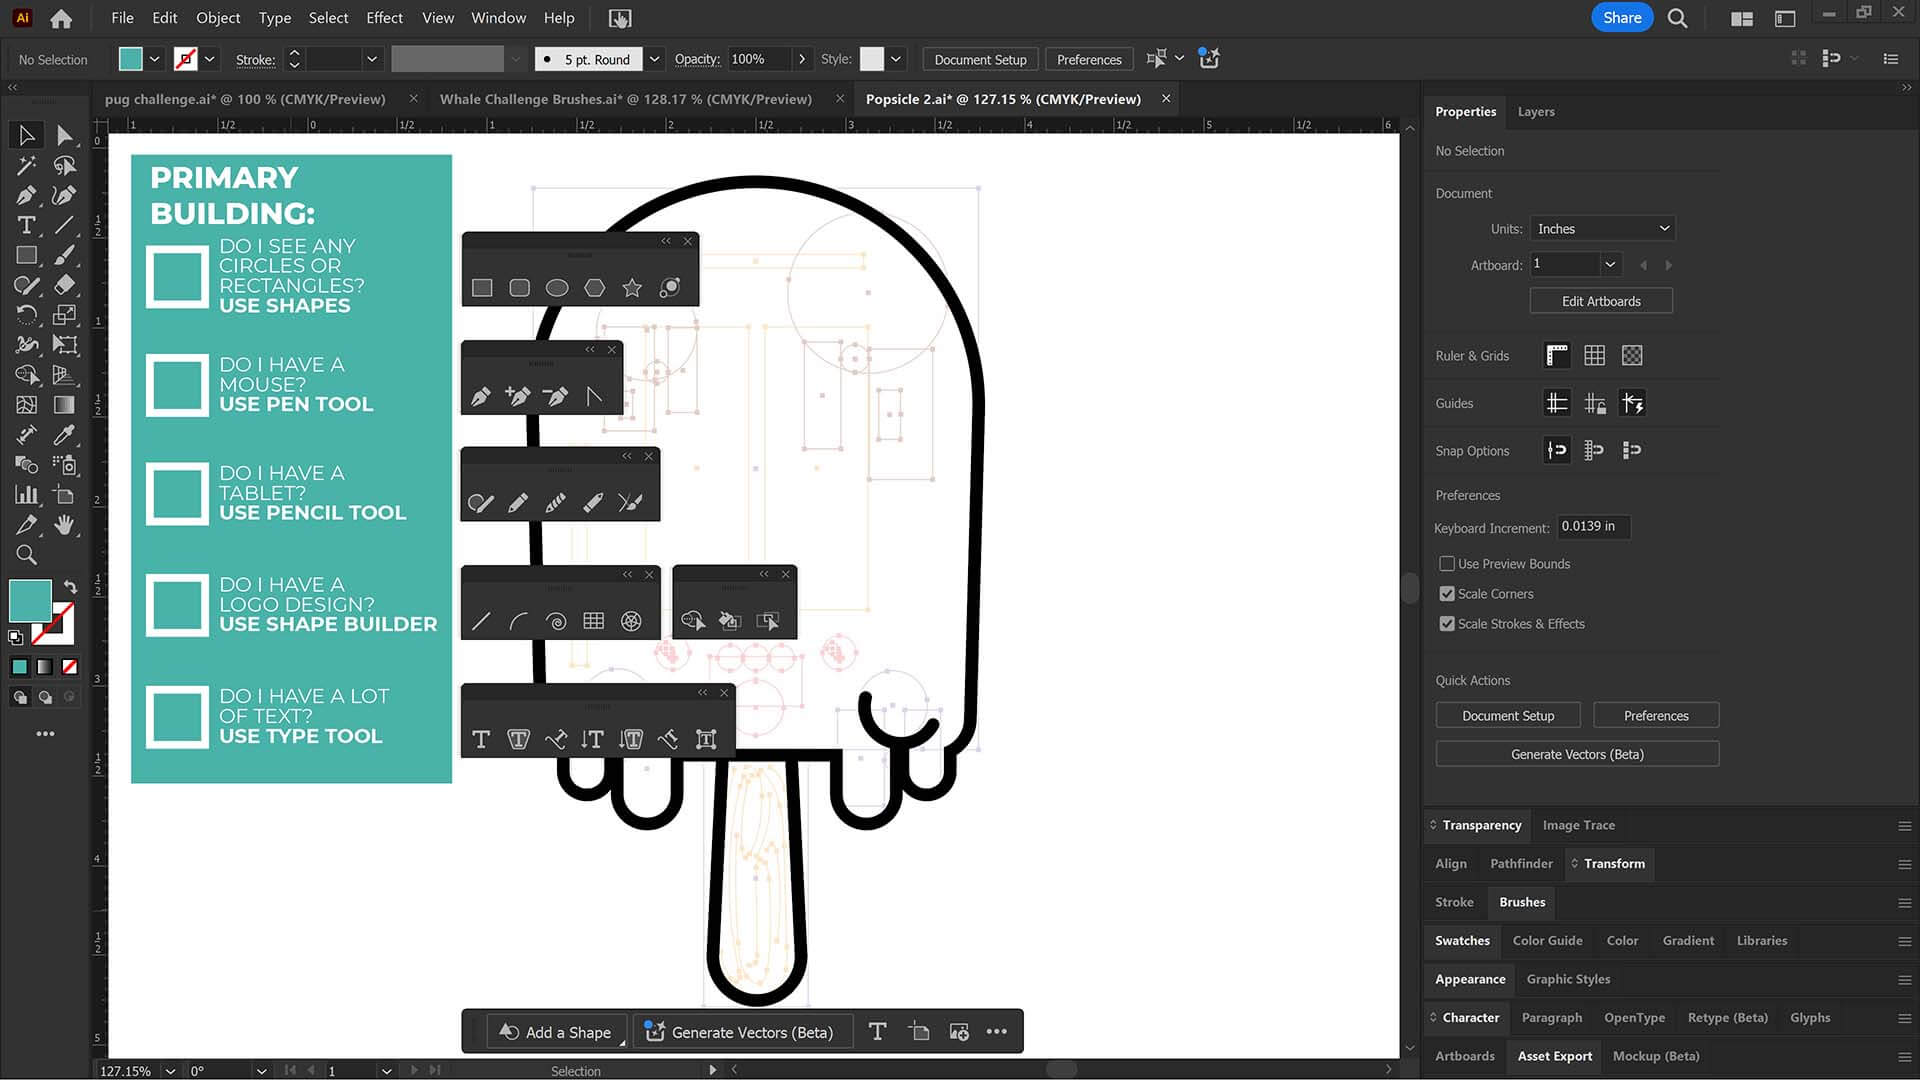Click Add a Shape in contextual bar

(x=556, y=1032)
